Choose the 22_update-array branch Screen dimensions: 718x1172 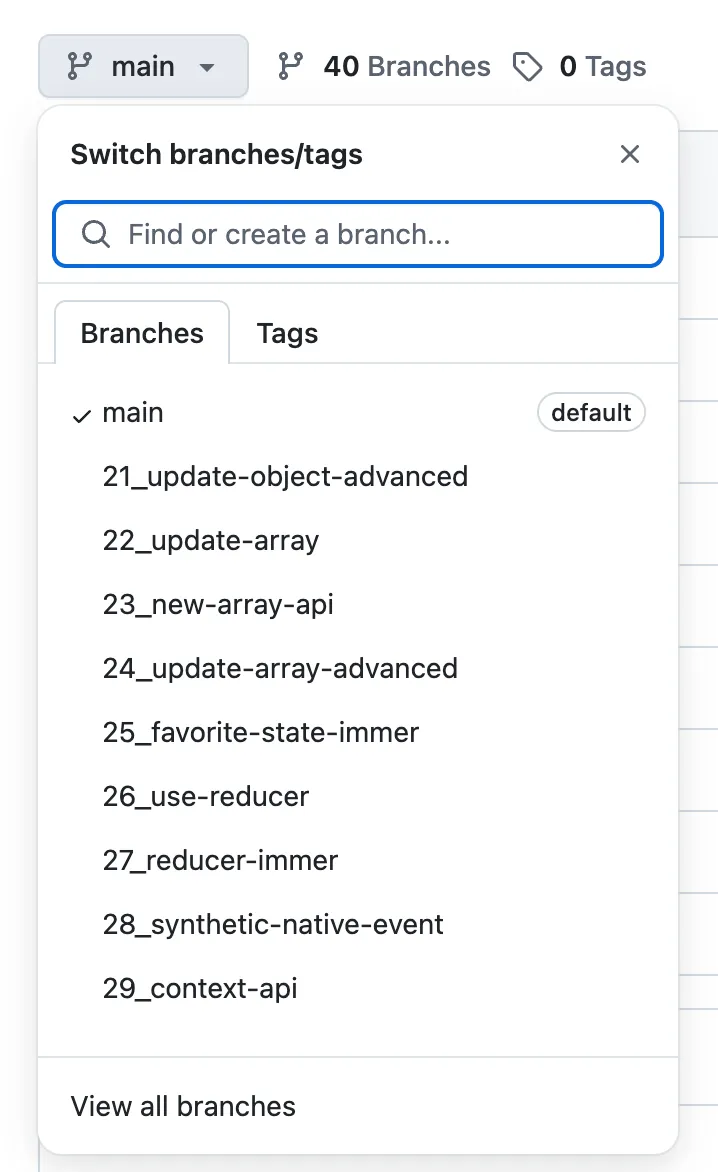click(358, 540)
